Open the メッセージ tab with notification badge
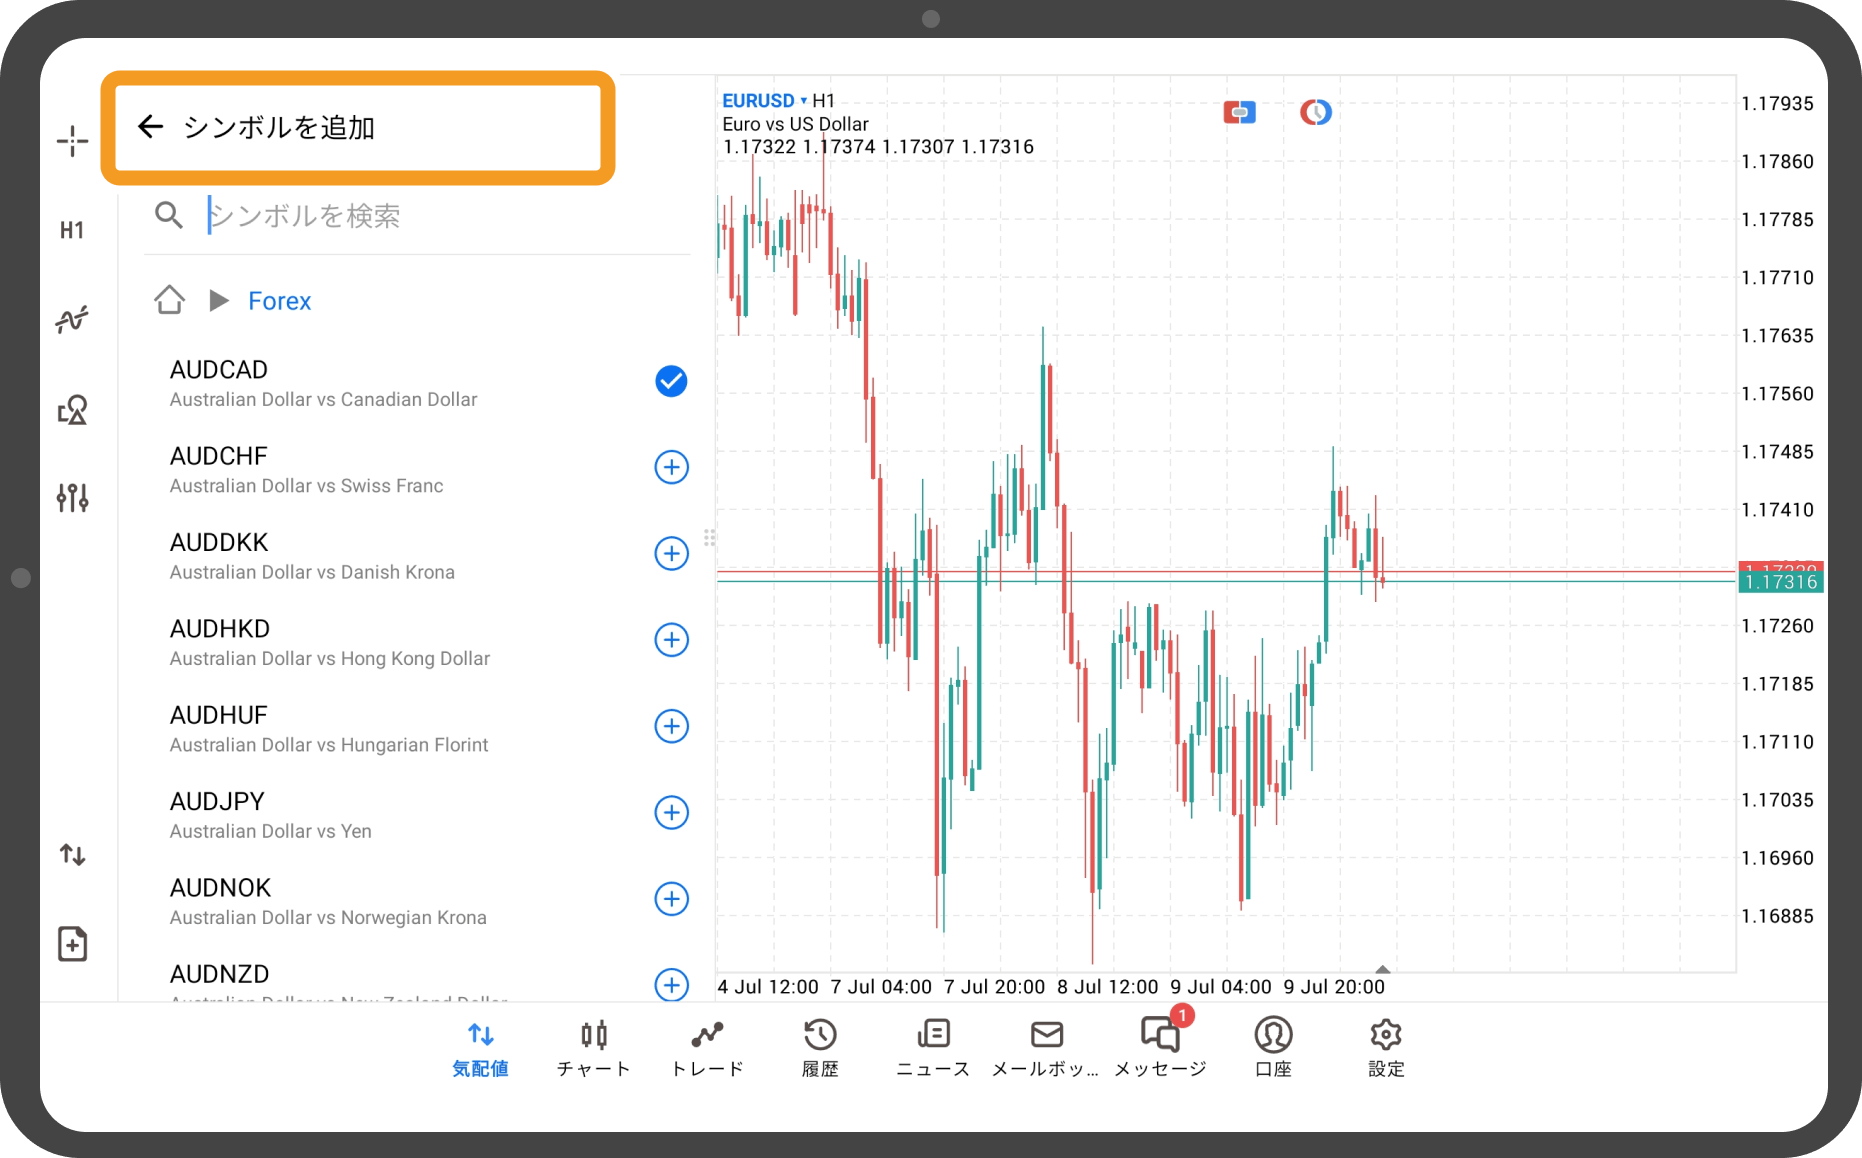The width and height of the screenshot is (1862, 1158). pos(1160,1047)
